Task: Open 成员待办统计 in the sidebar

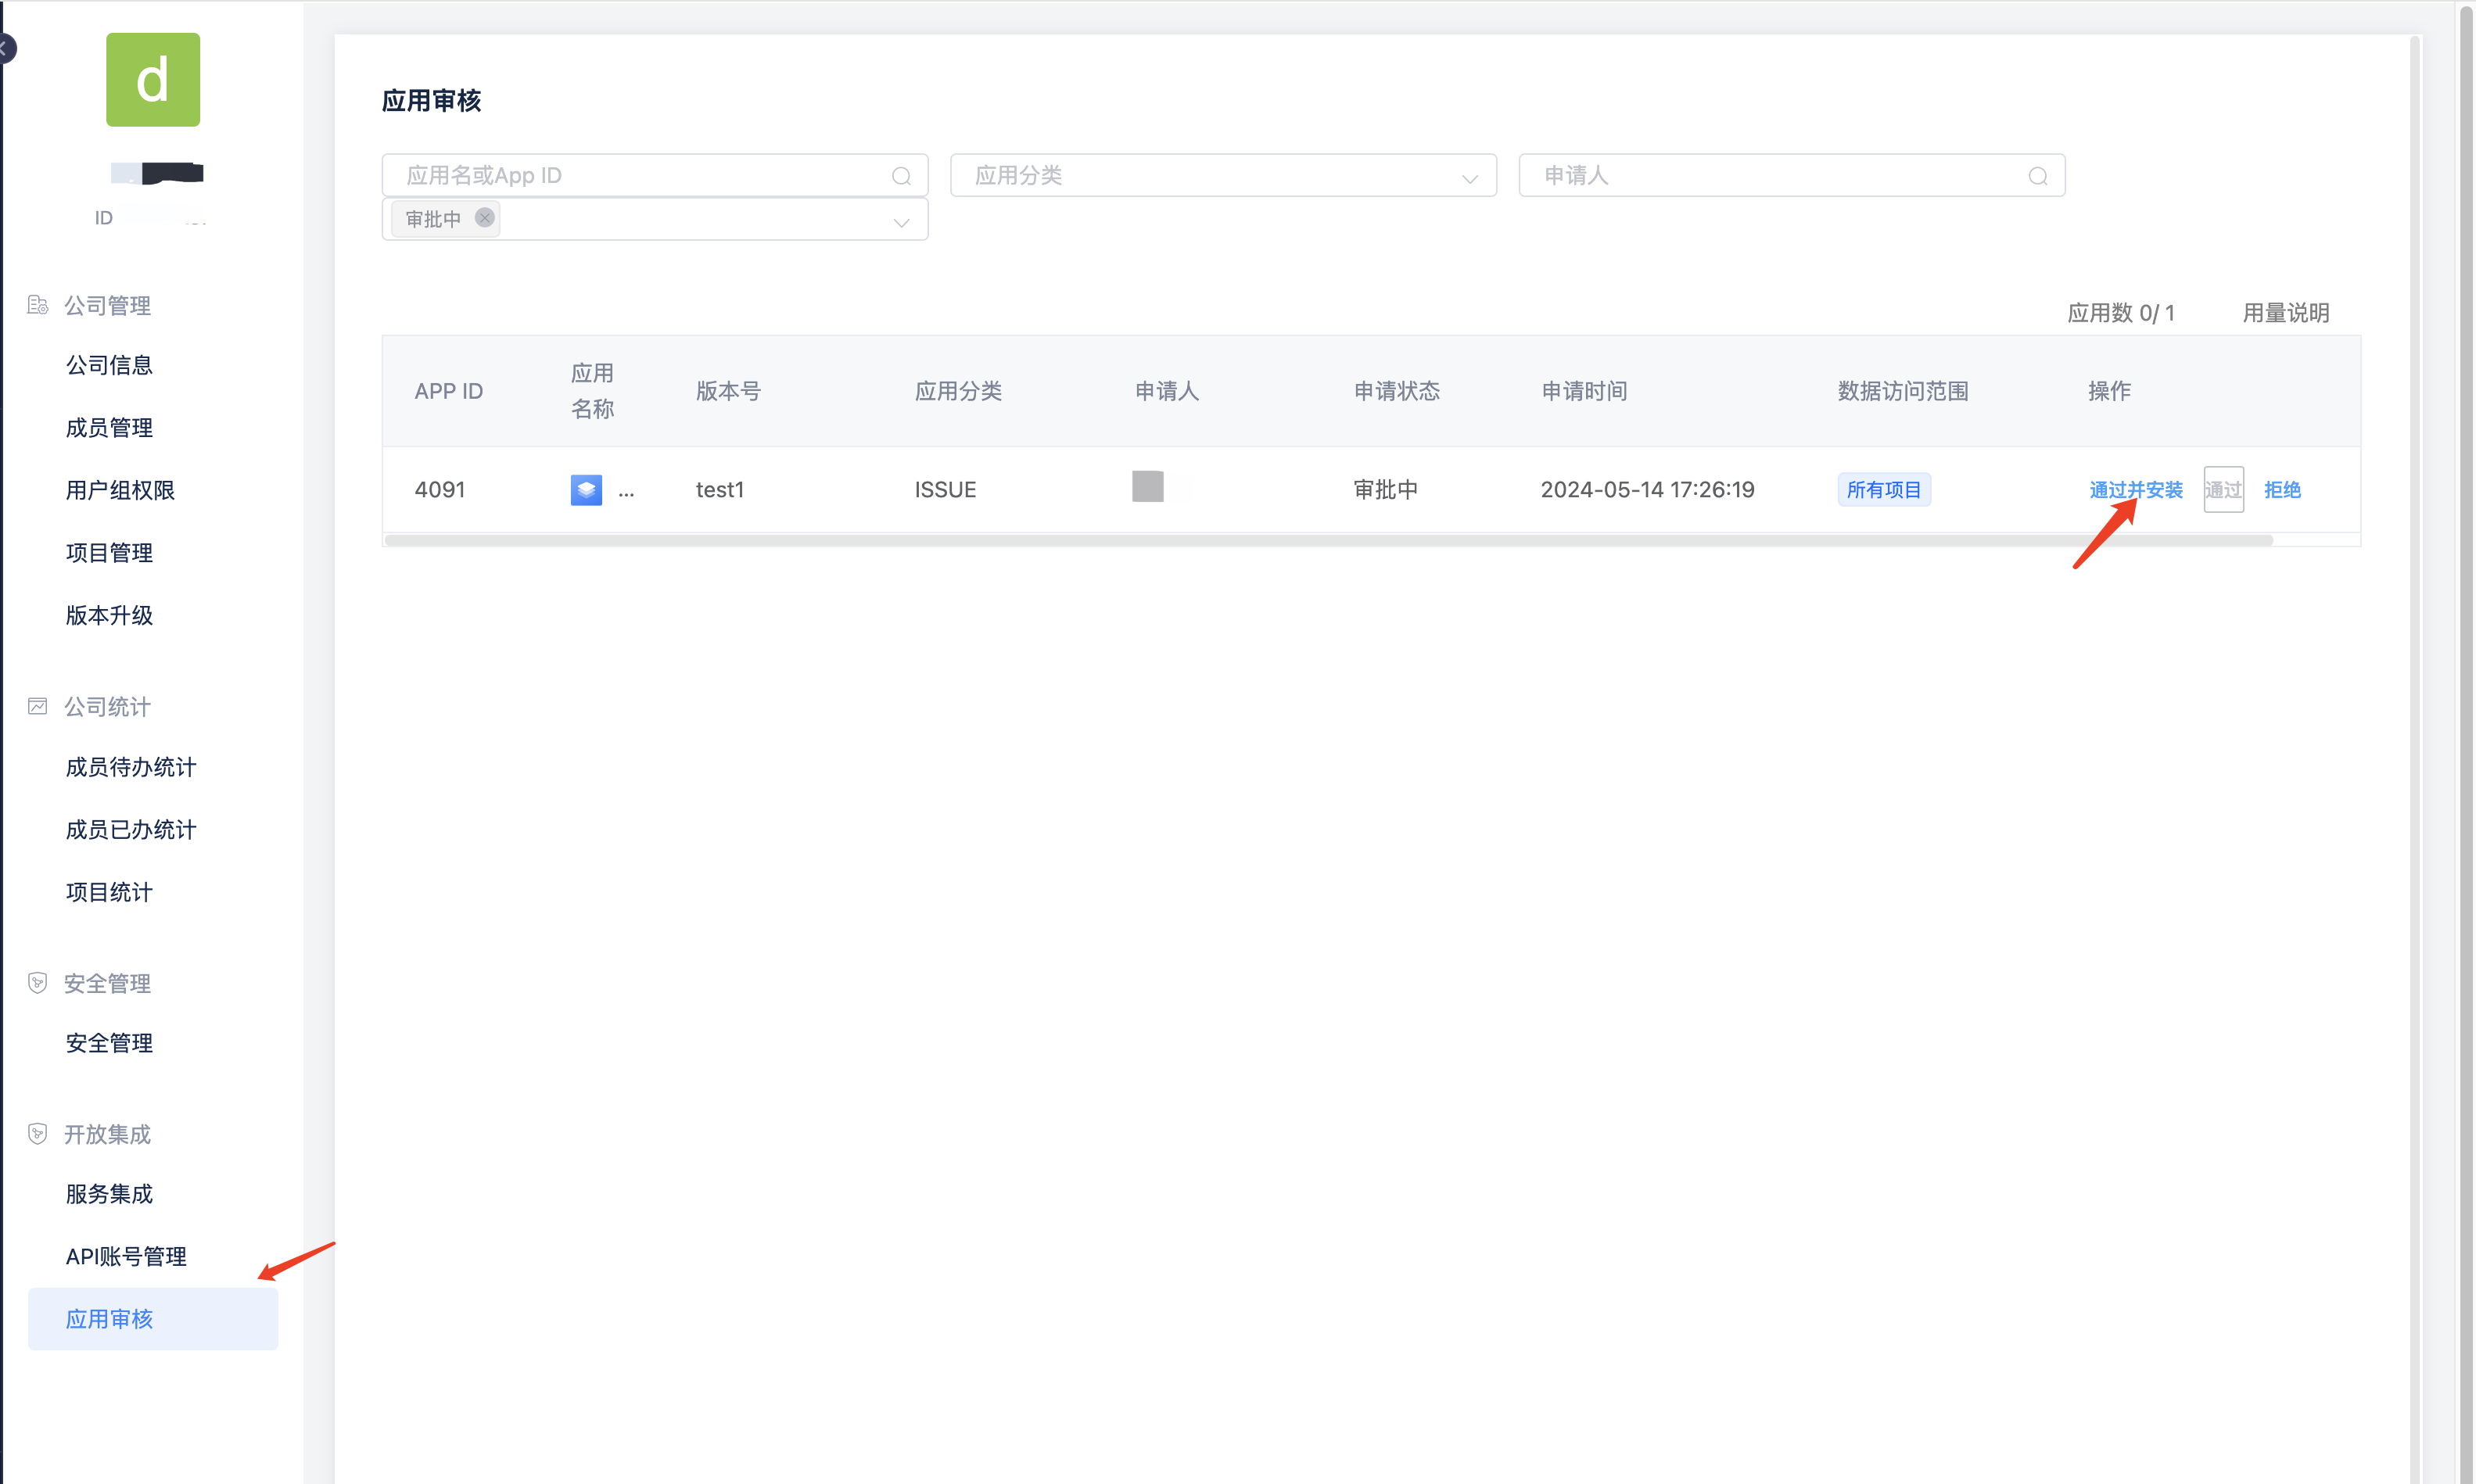Action: tap(131, 767)
